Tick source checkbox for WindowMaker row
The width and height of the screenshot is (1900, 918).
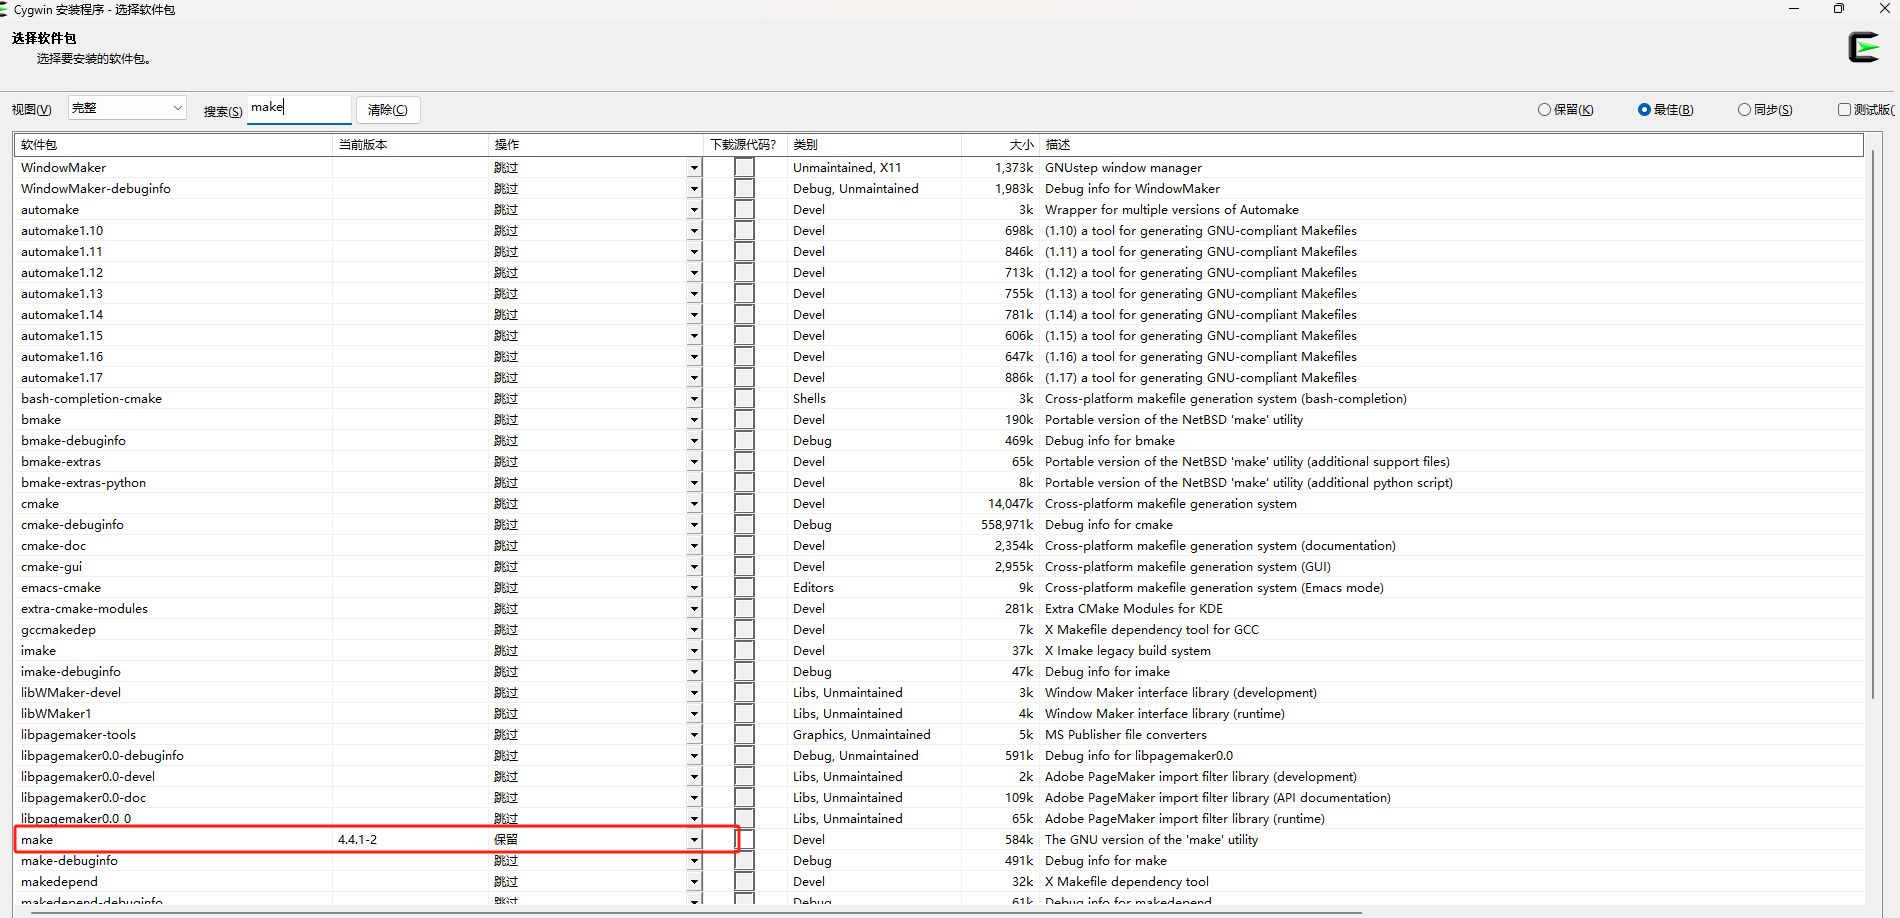(x=744, y=167)
